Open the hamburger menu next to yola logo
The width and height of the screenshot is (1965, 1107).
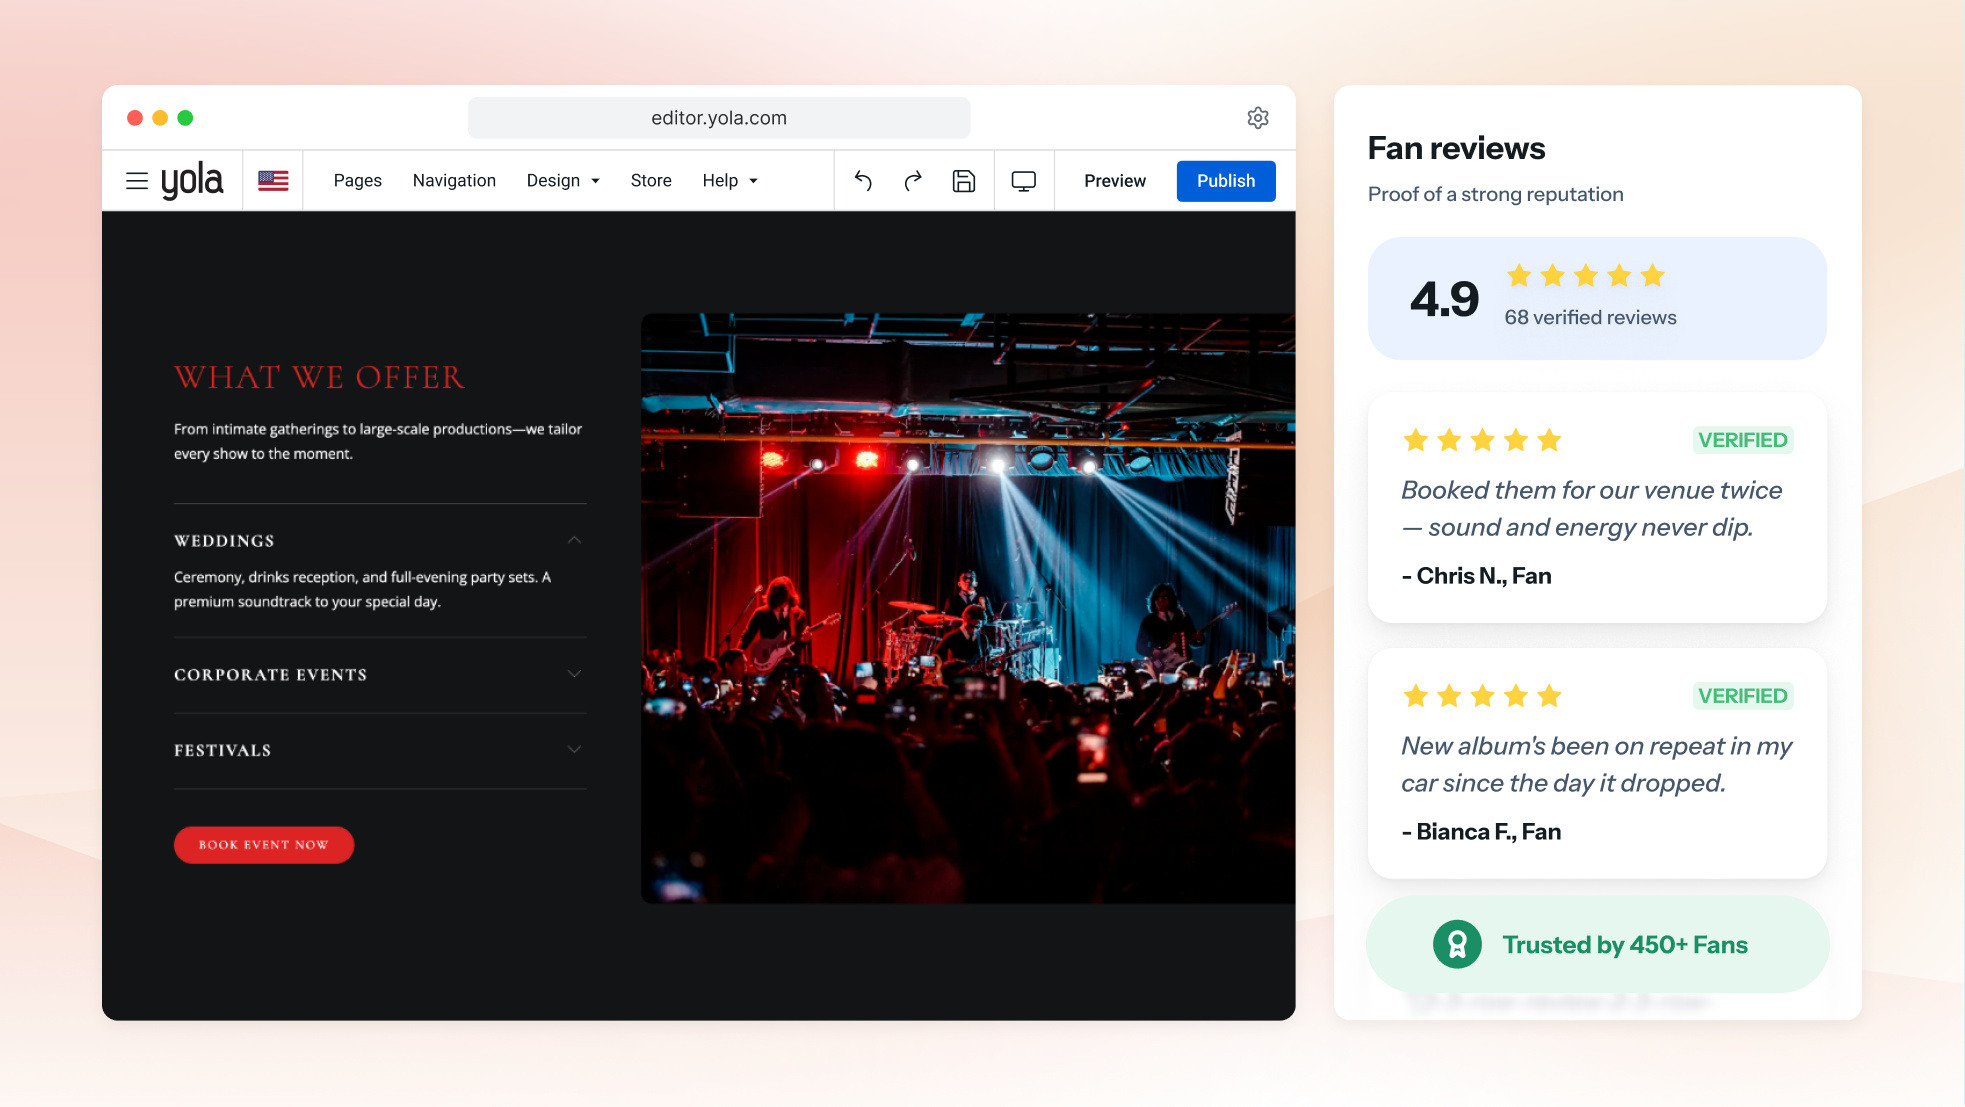click(x=137, y=181)
